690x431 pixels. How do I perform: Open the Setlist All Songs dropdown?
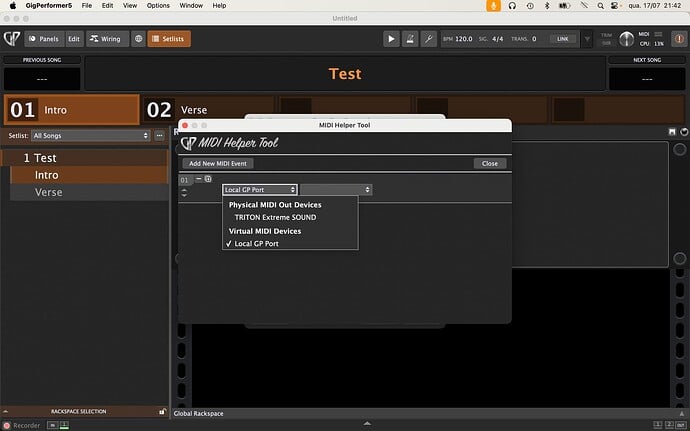(x=90, y=135)
